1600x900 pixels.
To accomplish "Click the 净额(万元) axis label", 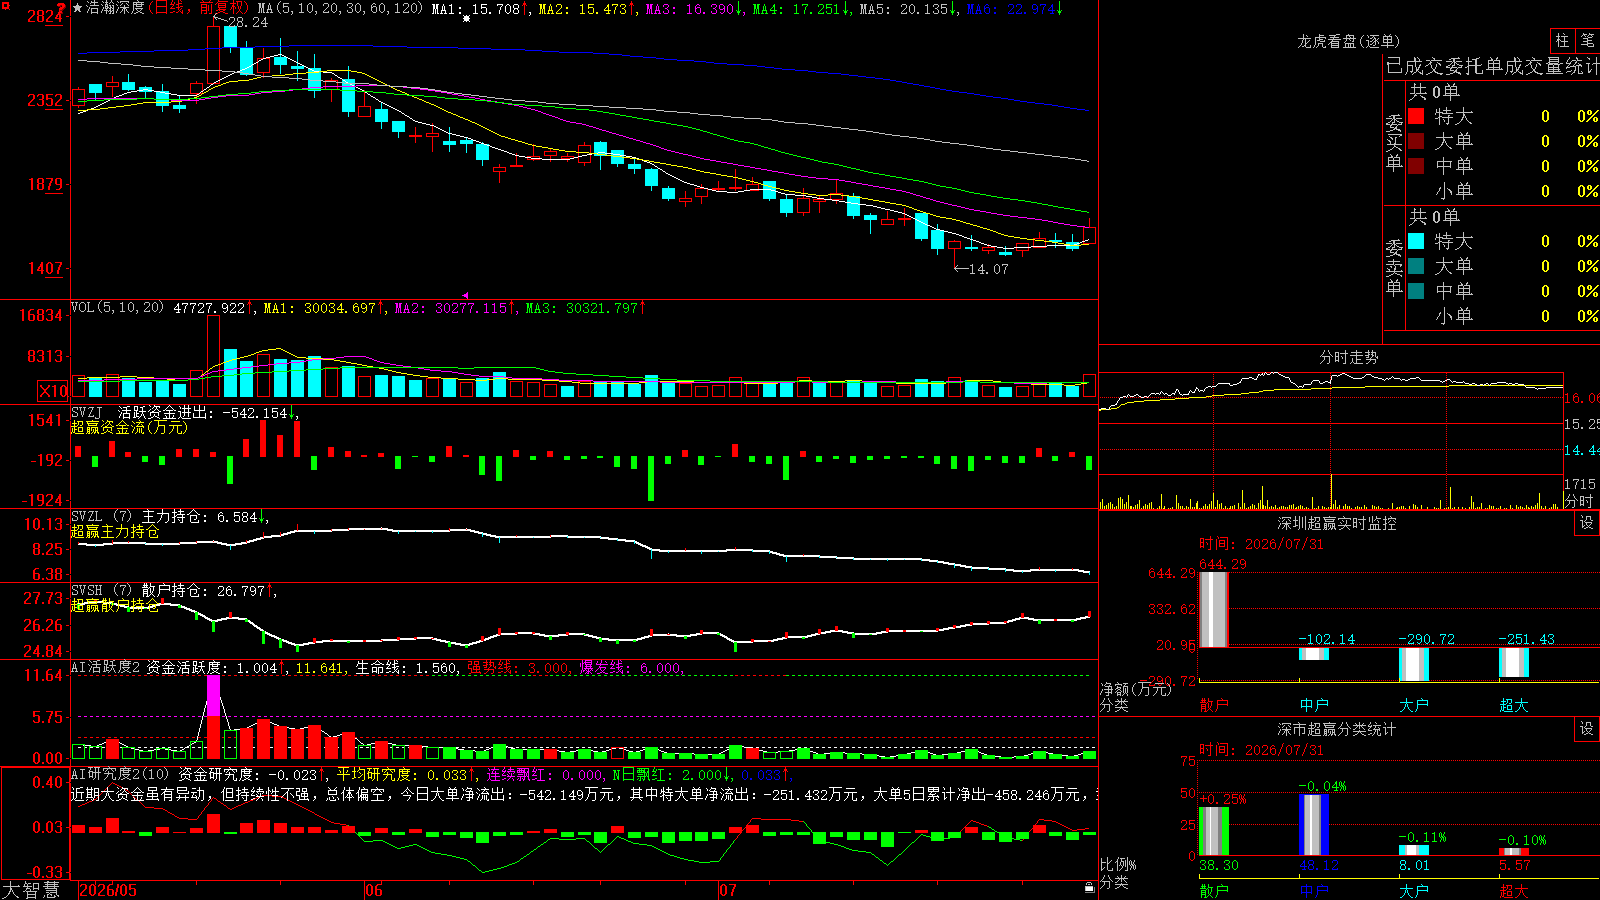I will coord(1135,689).
